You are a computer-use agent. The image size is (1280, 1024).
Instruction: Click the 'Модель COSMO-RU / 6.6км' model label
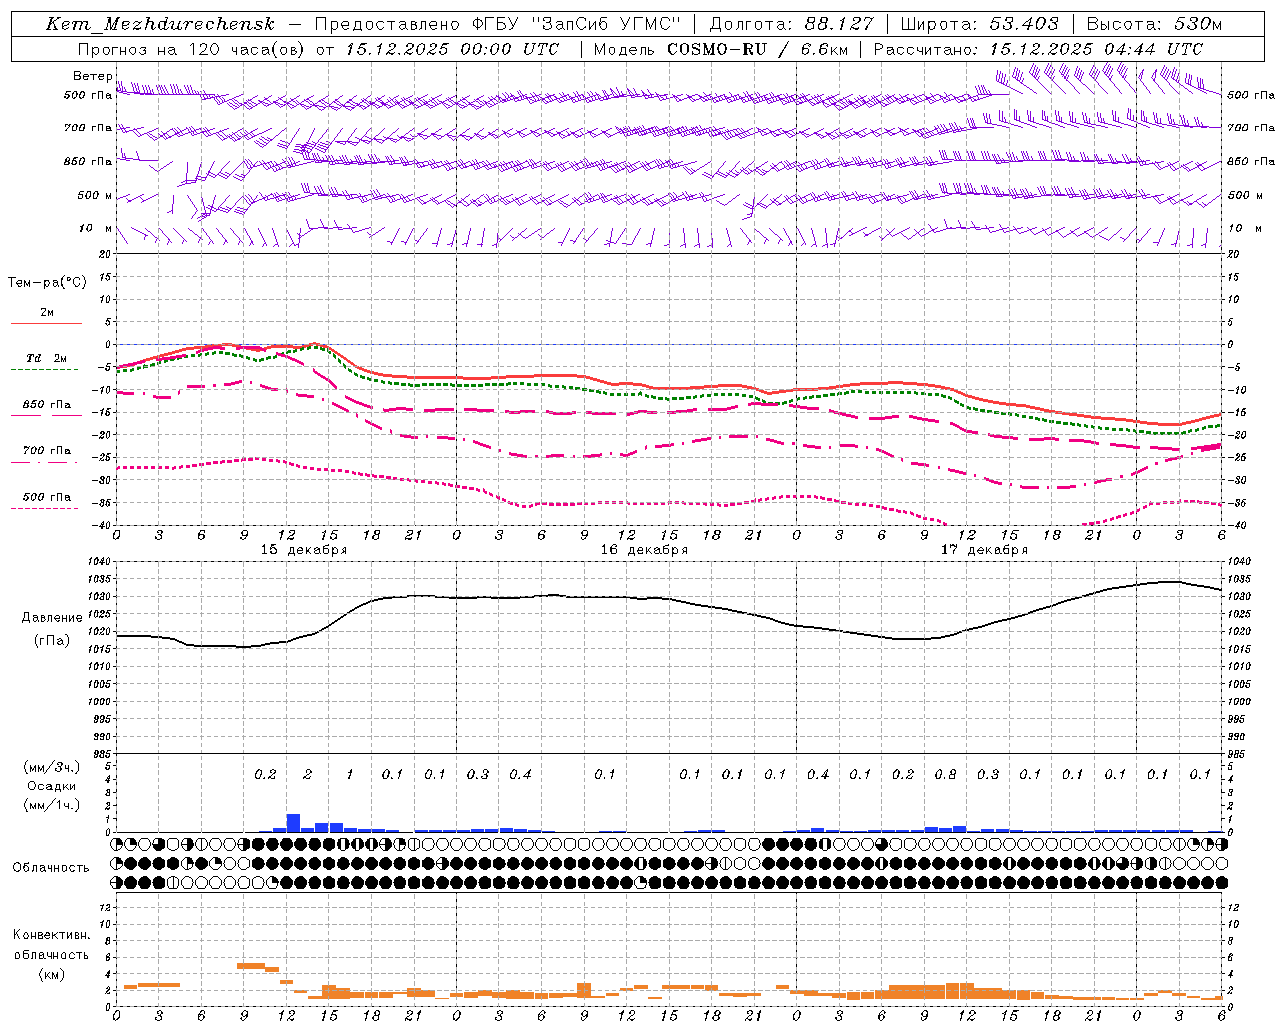(x=721, y=49)
